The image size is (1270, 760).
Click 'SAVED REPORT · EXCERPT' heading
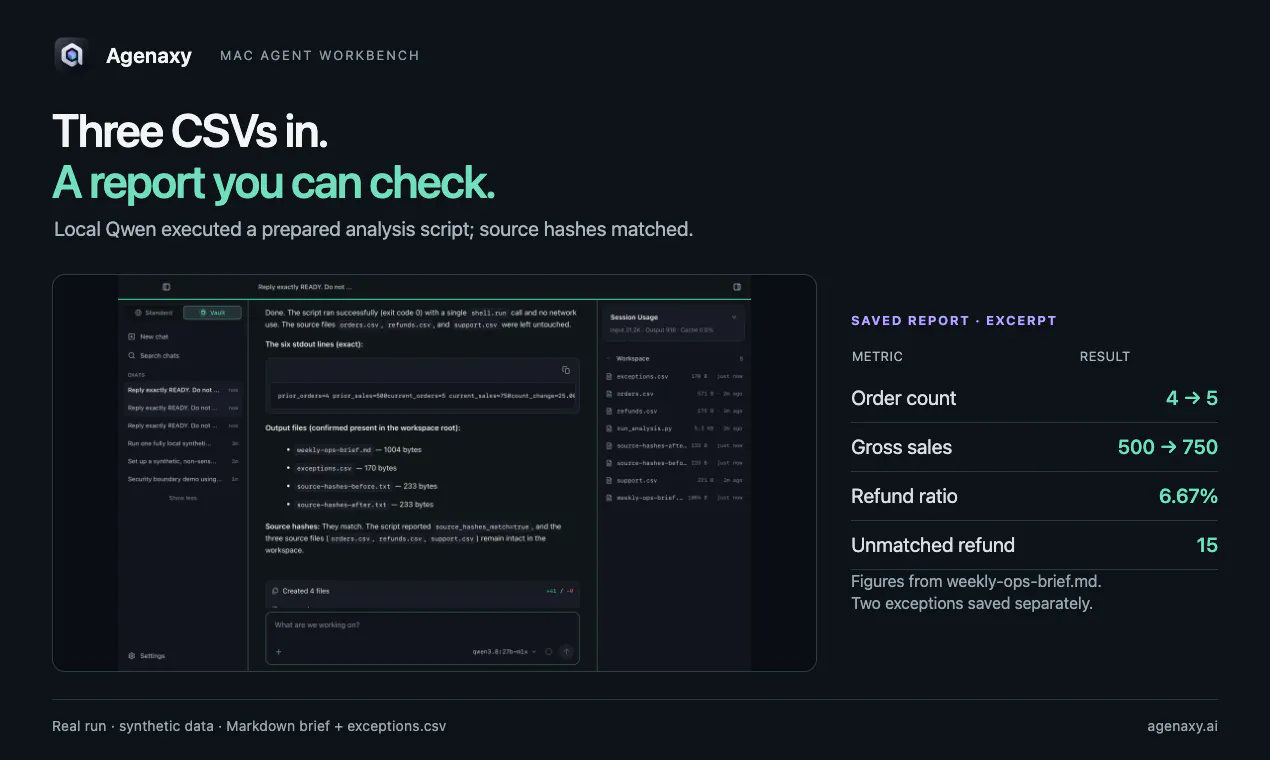tap(954, 321)
